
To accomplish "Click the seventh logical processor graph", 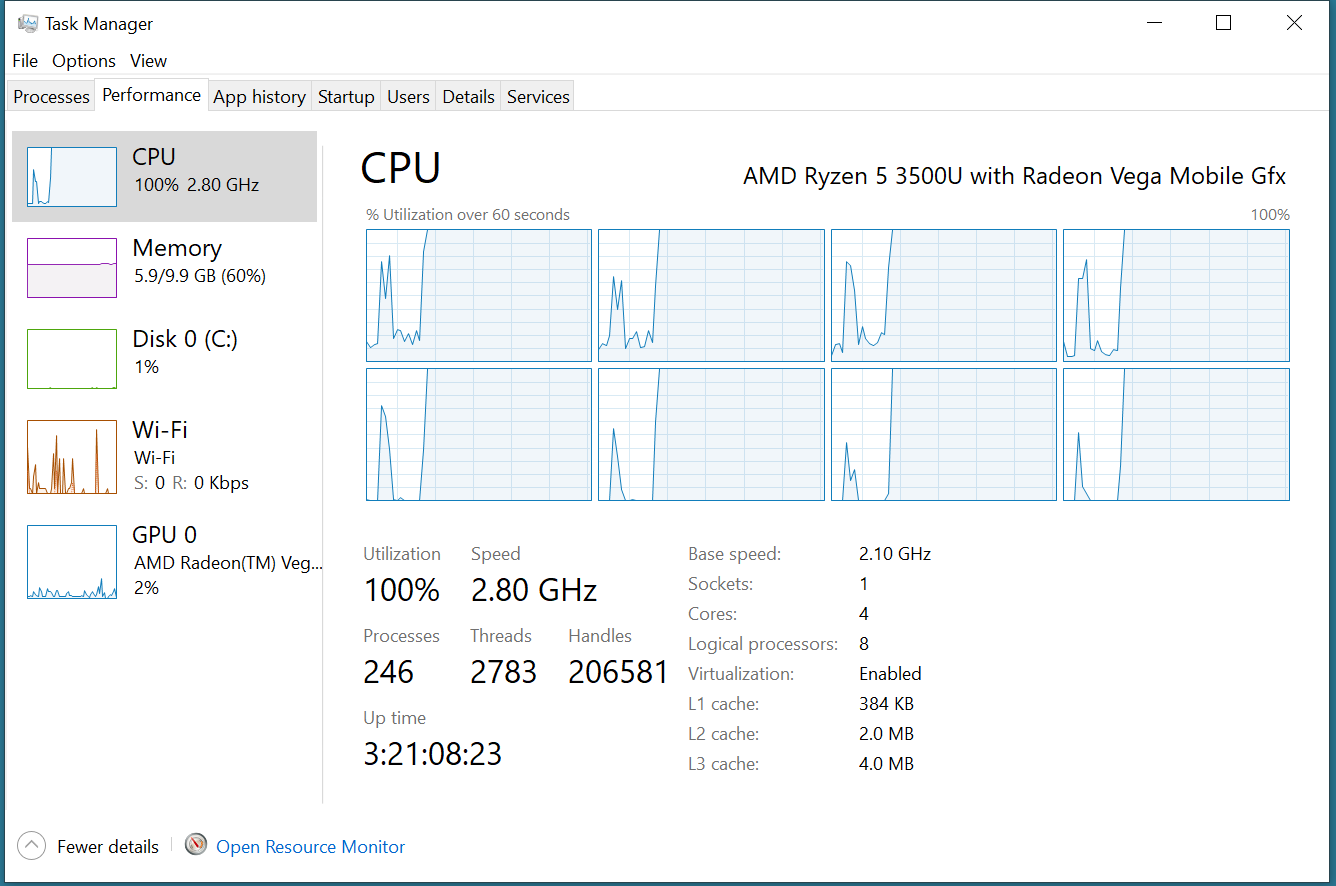I will 944,434.
